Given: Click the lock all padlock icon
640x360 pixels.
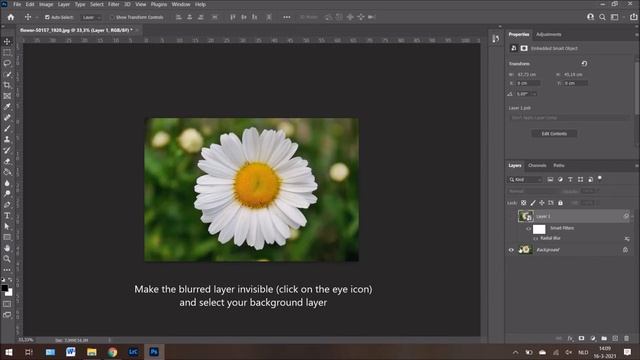Looking at the screenshot, I should (560, 203).
